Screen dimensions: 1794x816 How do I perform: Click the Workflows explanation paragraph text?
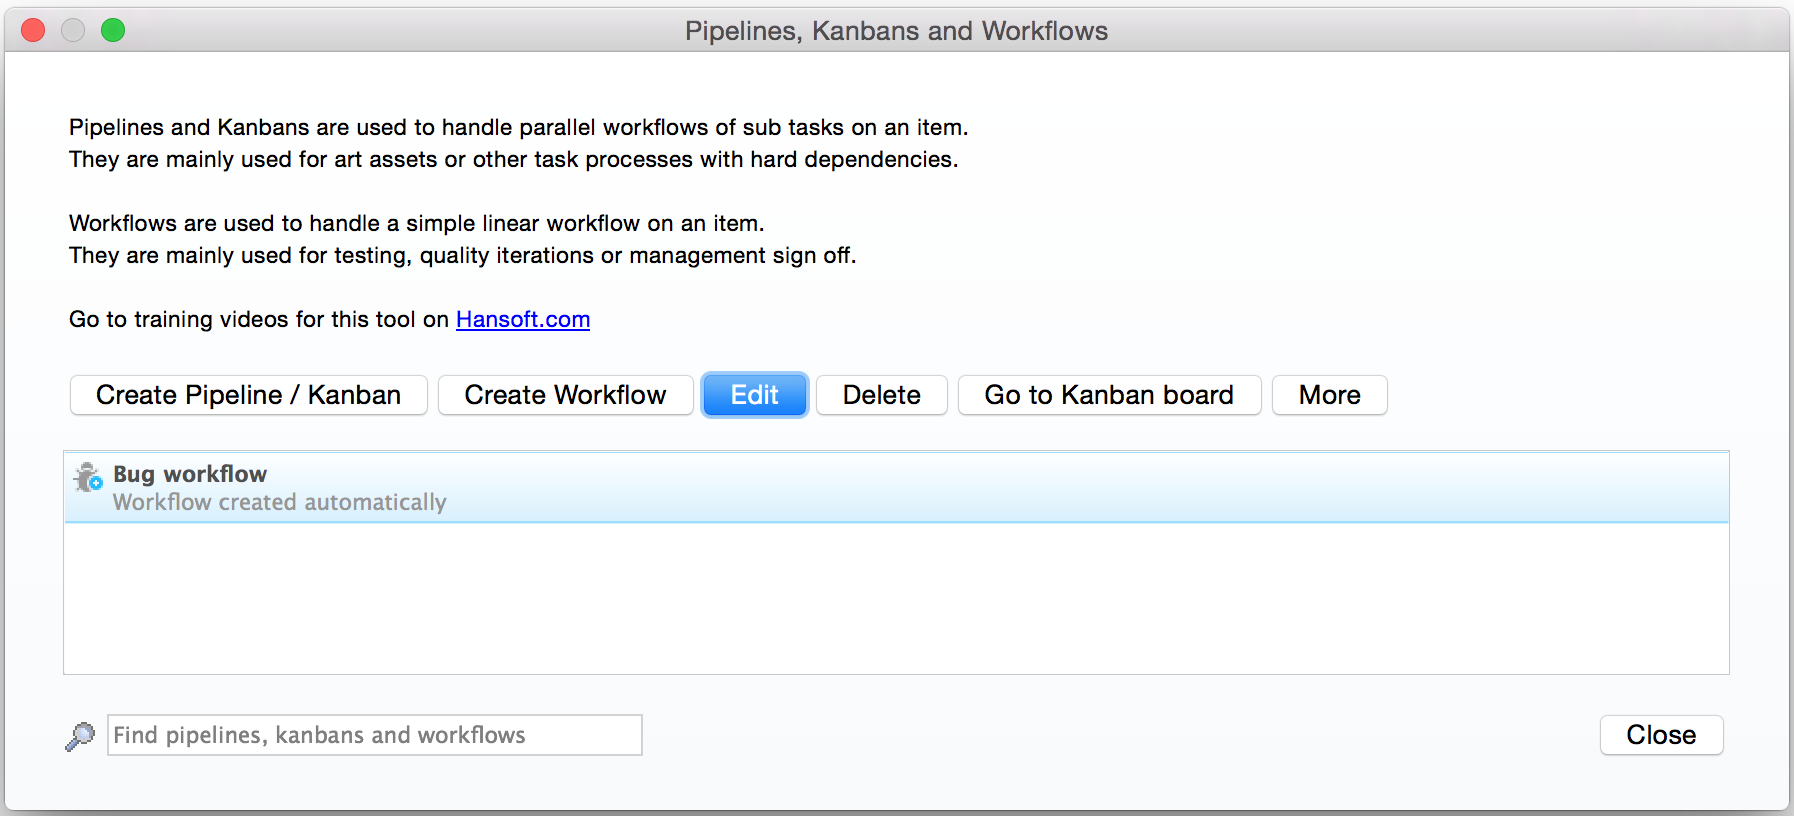463,239
